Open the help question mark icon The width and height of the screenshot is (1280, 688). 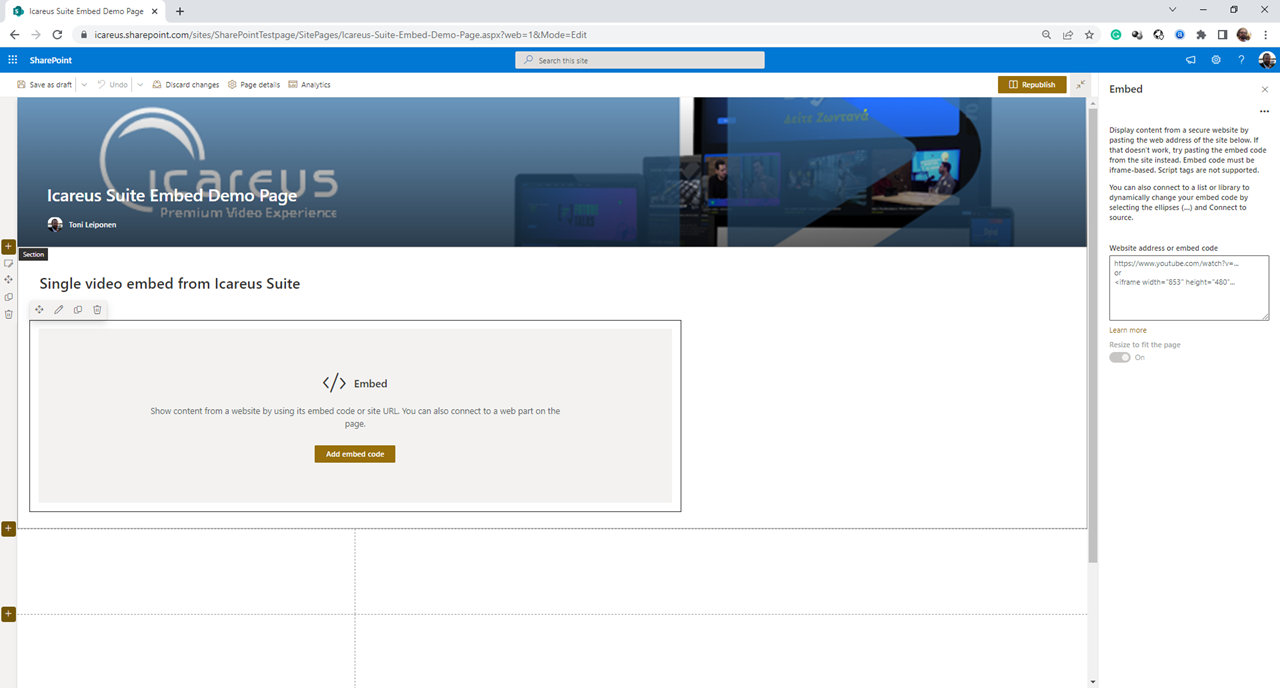click(1241, 60)
